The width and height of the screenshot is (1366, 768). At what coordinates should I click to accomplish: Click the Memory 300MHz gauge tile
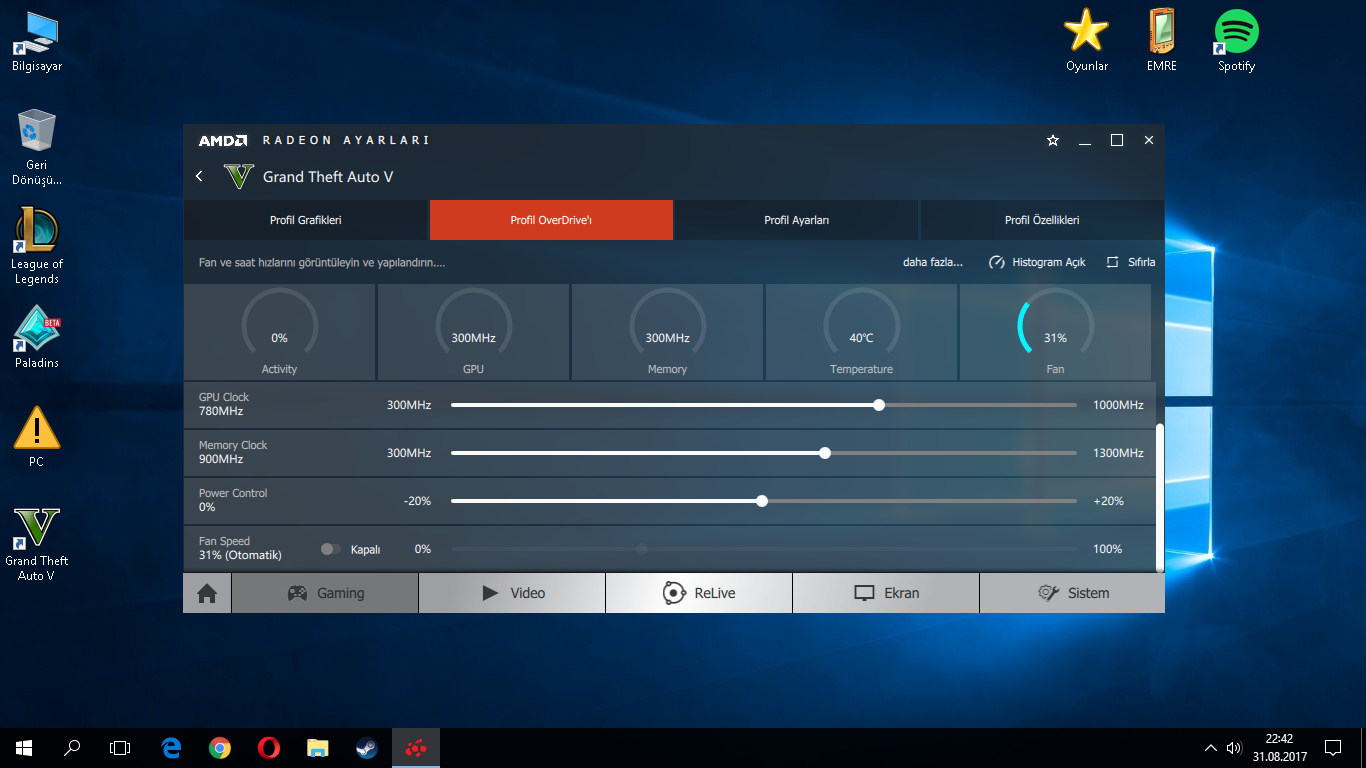[x=667, y=332]
